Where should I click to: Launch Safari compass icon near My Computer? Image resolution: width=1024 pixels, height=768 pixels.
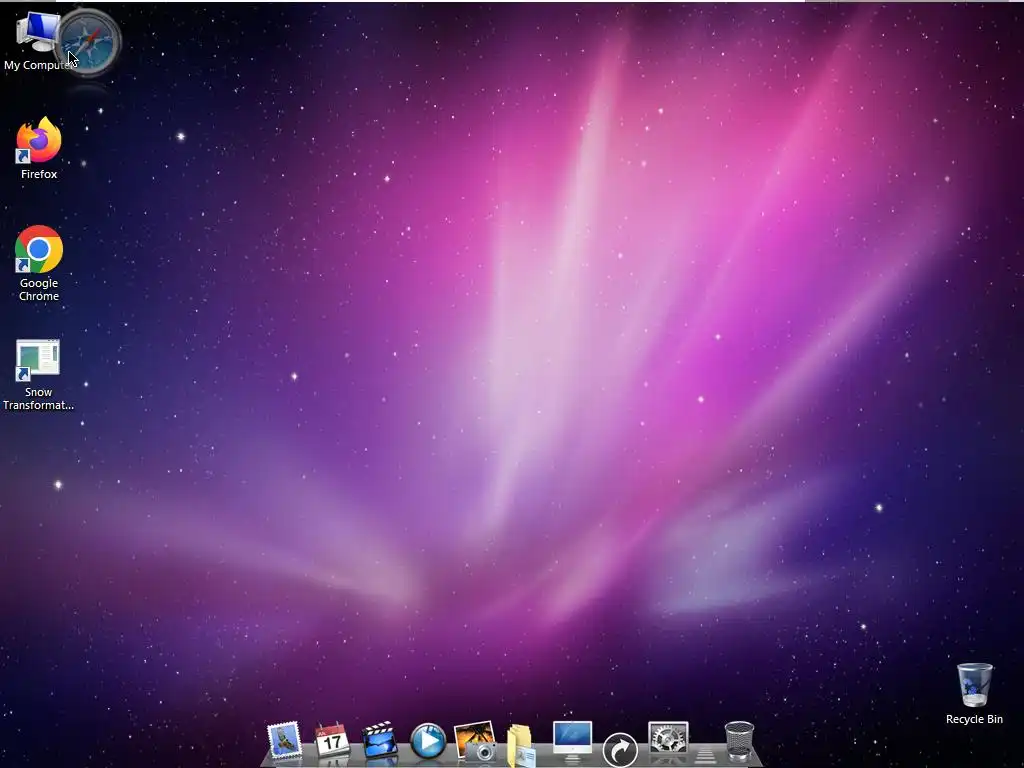click(89, 42)
